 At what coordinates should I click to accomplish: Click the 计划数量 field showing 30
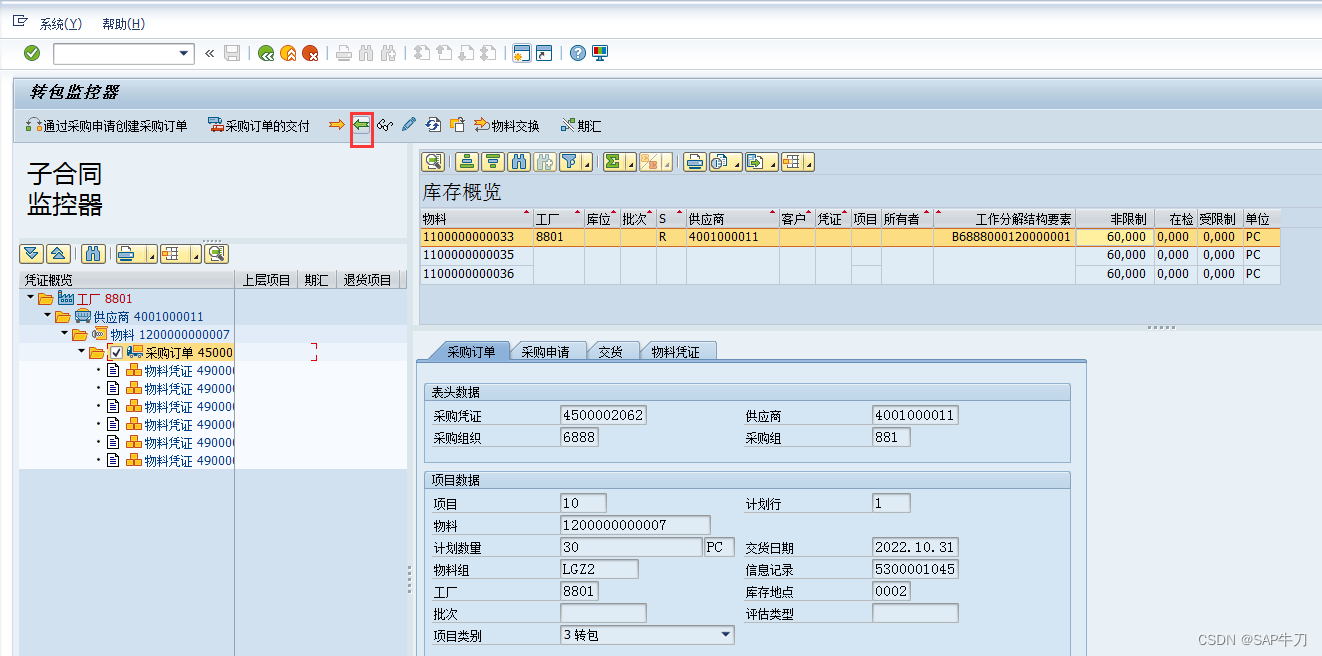coord(631,547)
